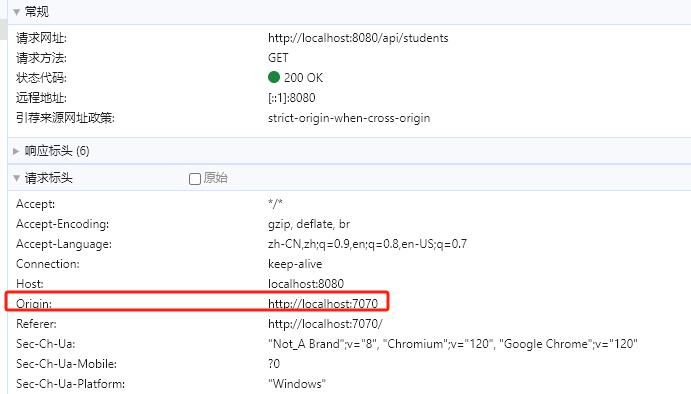Expand the 响应标头 (6) section

(x=16, y=151)
